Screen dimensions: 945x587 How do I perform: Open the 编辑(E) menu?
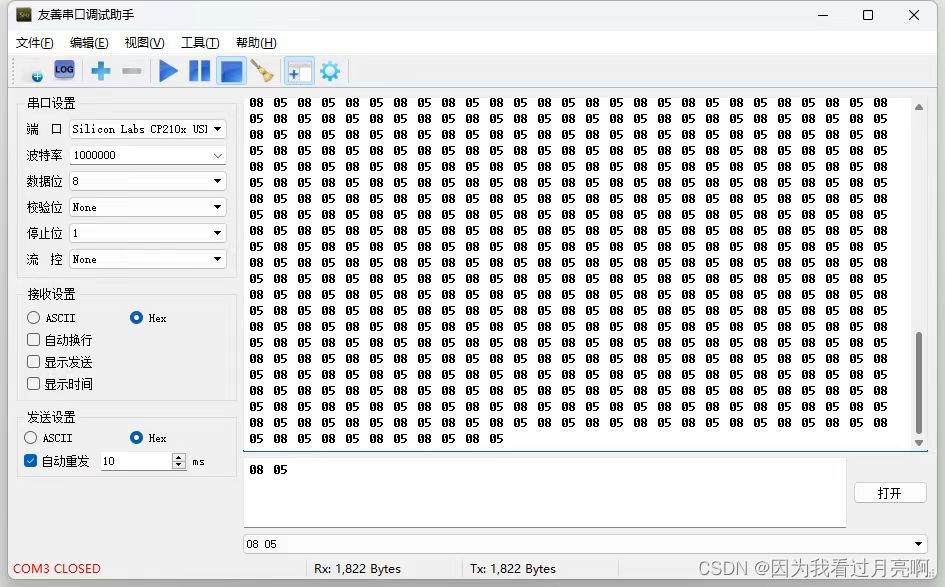coord(89,43)
